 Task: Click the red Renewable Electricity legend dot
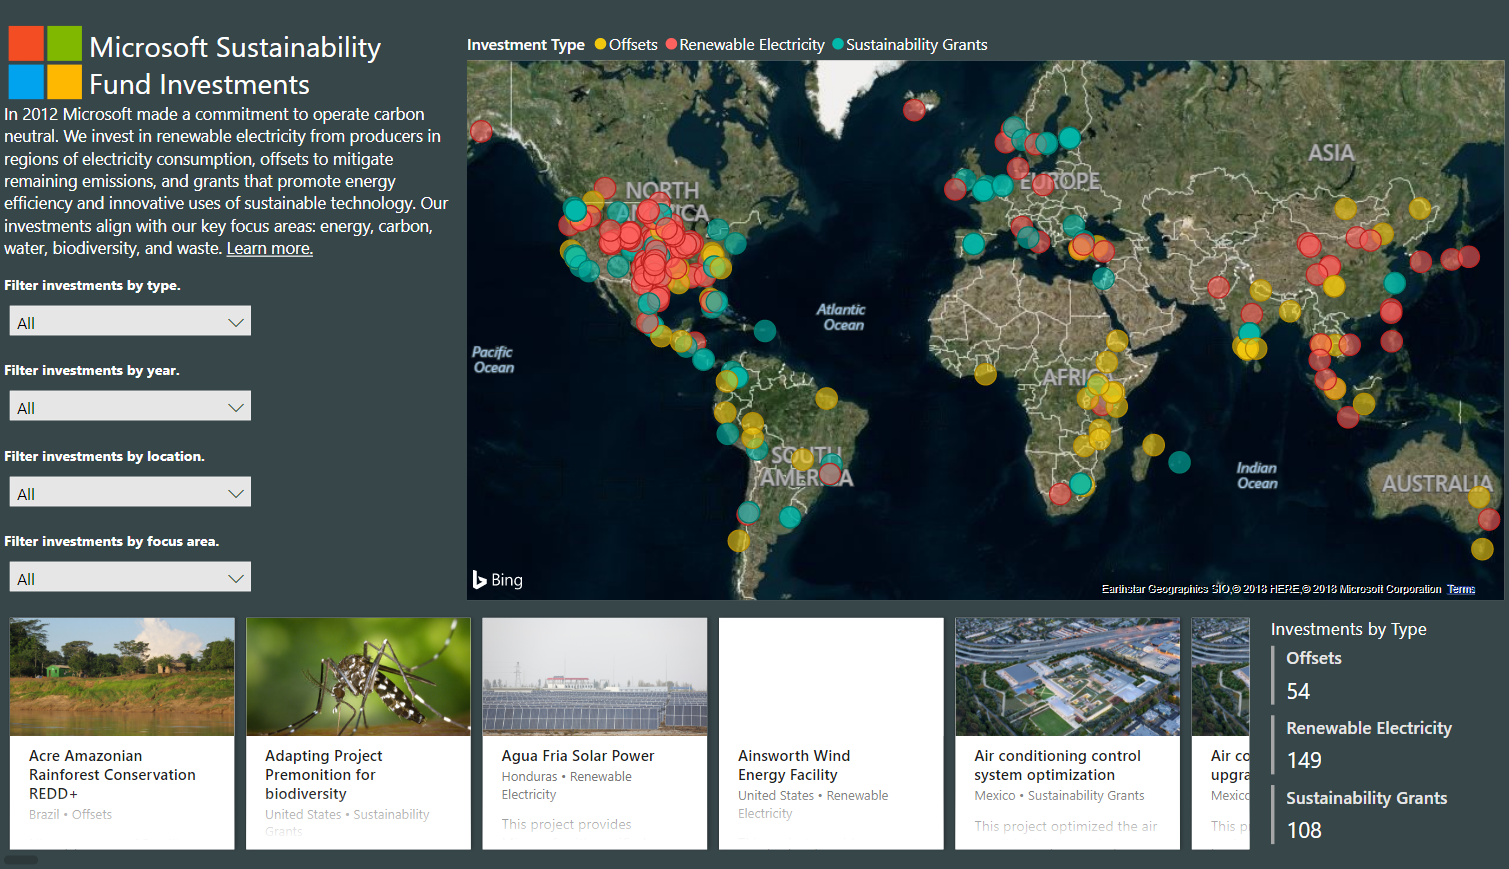click(x=671, y=44)
